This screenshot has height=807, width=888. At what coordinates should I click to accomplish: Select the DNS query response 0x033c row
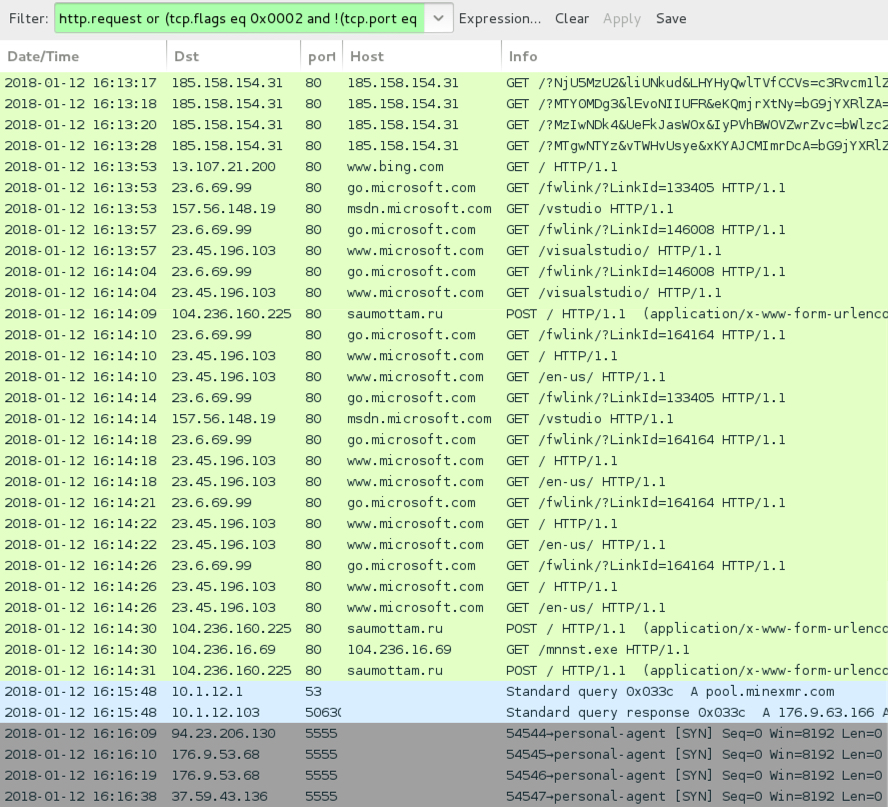coord(444,712)
